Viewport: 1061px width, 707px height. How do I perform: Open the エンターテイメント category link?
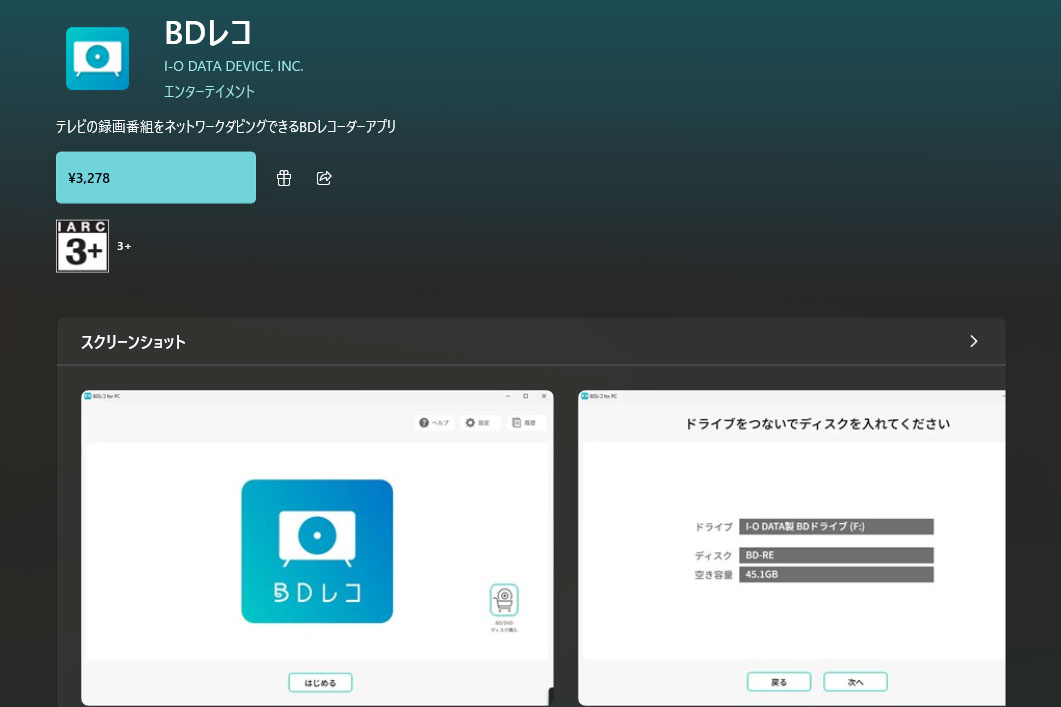click(209, 91)
